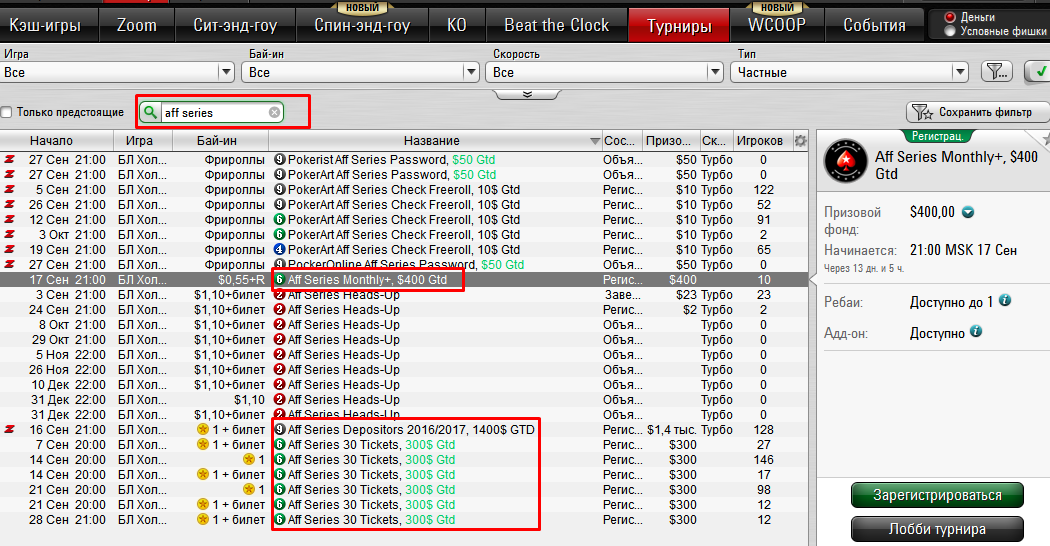This screenshot has width=1050, height=546.
Task: Select Aff Series 30 Tickets with 146 players
Action: coord(404,460)
